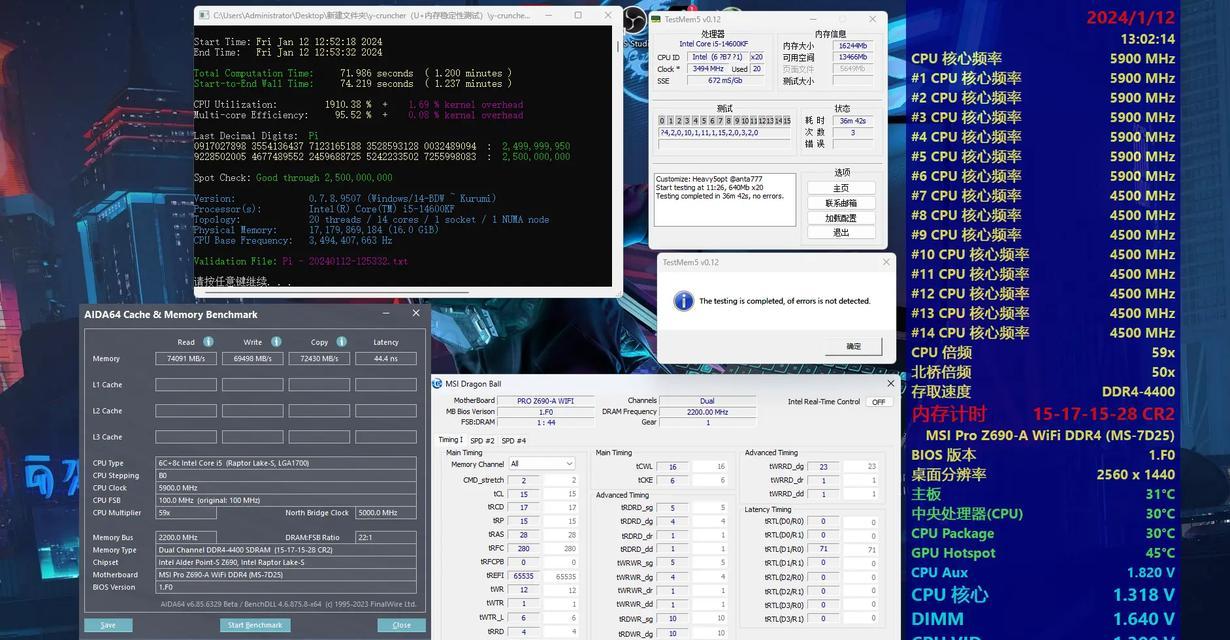
Task: Open the Memory Channel dropdown in Dragon Ball
Action: tap(542, 464)
